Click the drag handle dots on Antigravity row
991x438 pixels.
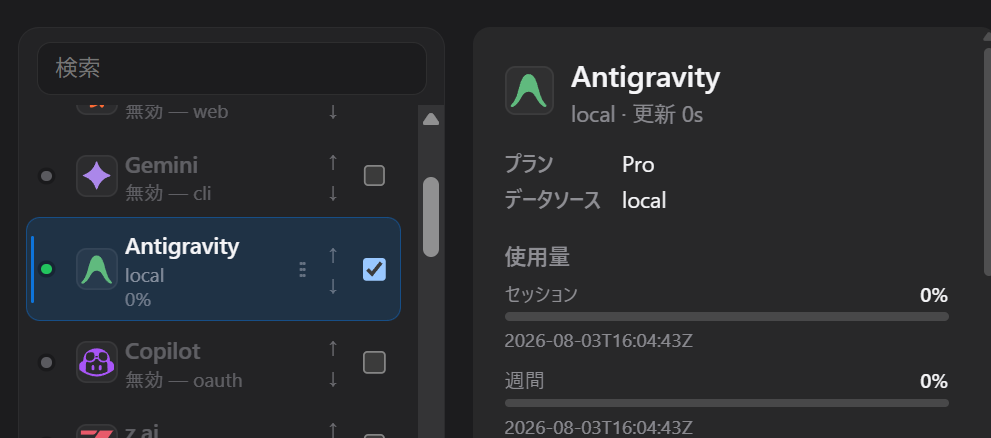pos(302,270)
